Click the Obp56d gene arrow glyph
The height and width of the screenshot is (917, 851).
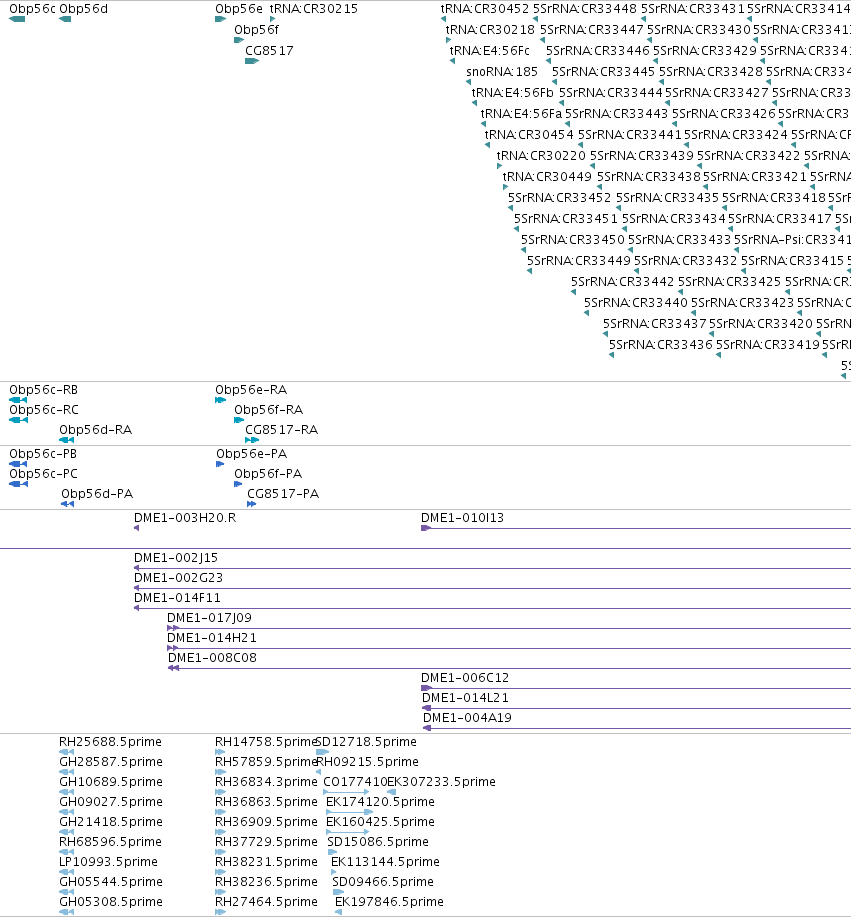tap(65, 19)
